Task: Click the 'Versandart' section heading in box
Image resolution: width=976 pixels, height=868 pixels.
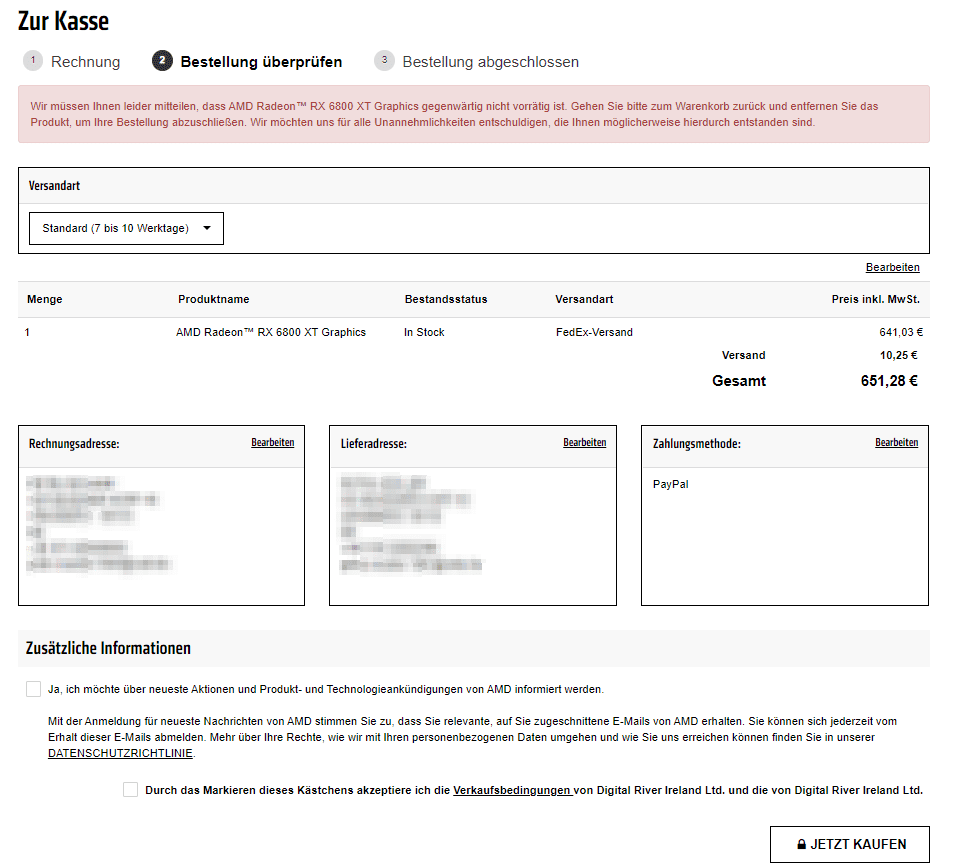Action: pos(54,186)
